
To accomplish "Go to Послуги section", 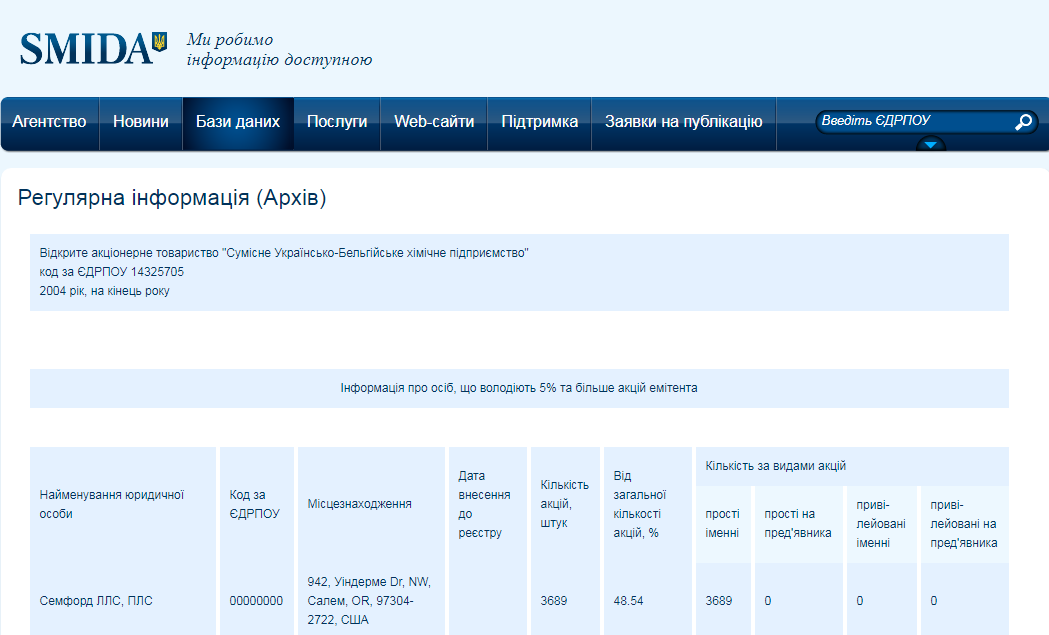I will (337, 122).
